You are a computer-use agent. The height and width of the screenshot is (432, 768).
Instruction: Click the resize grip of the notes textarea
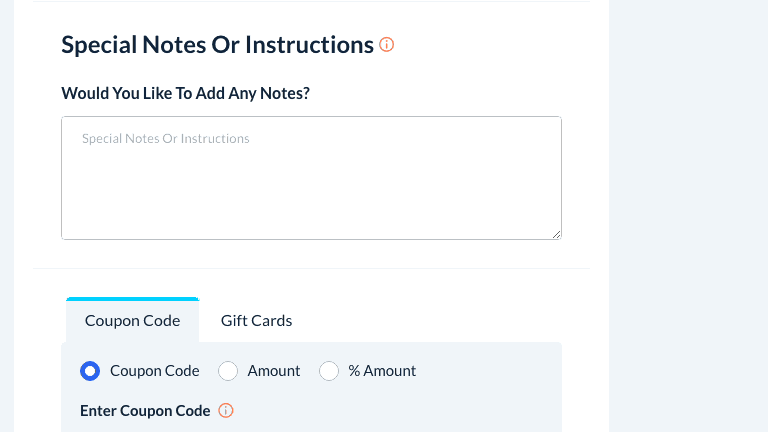555,233
